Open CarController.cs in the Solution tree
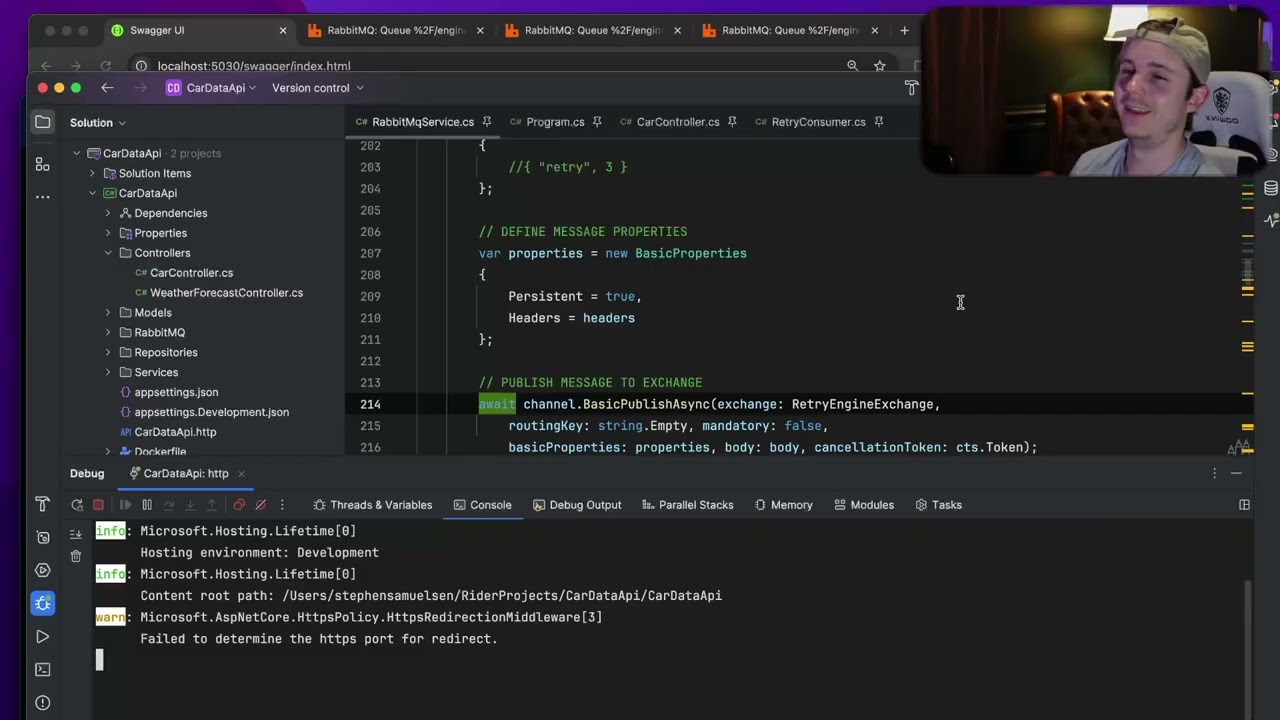 [x=191, y=273]
